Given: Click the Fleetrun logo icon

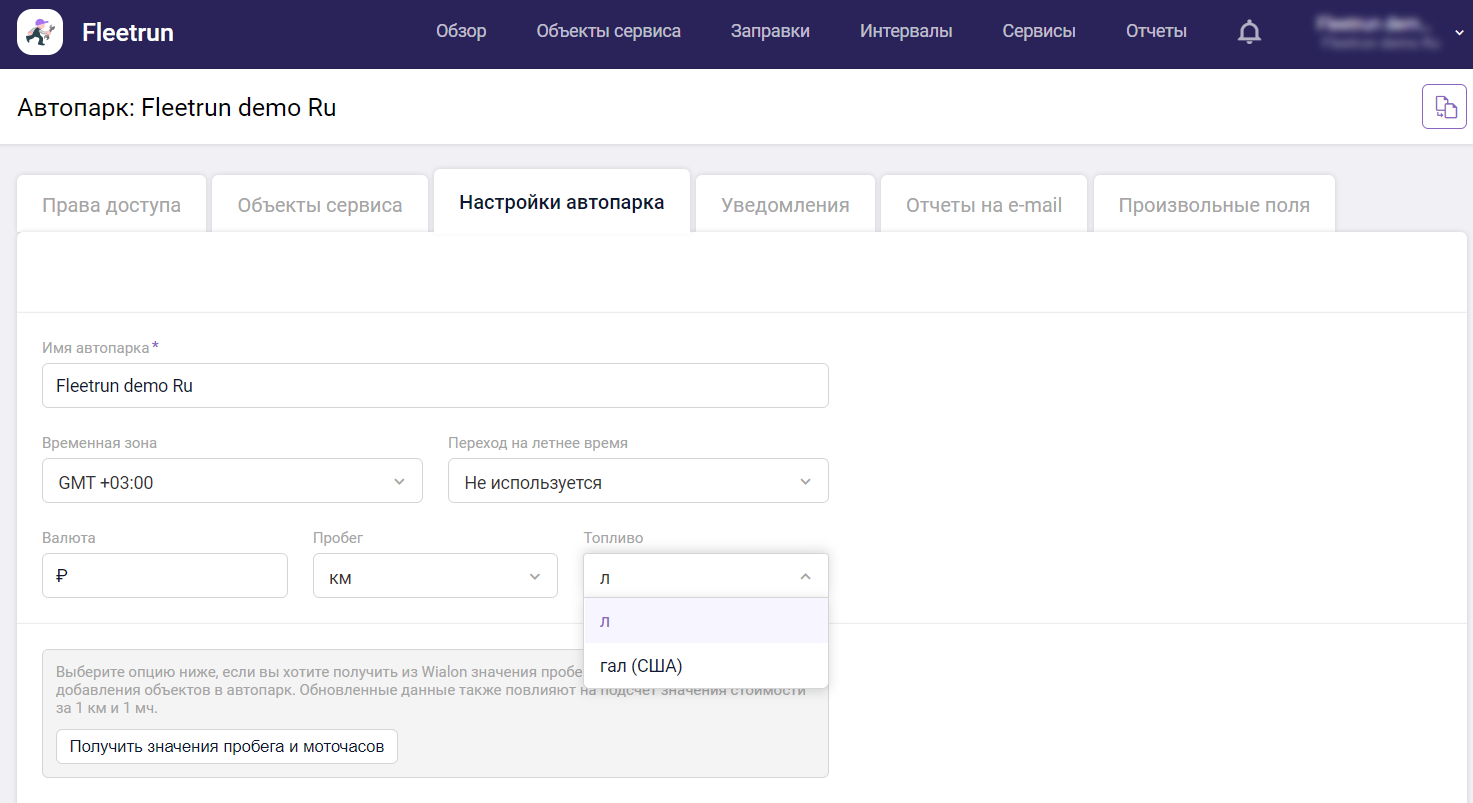Looking at the screenshot, I should 40,32.
